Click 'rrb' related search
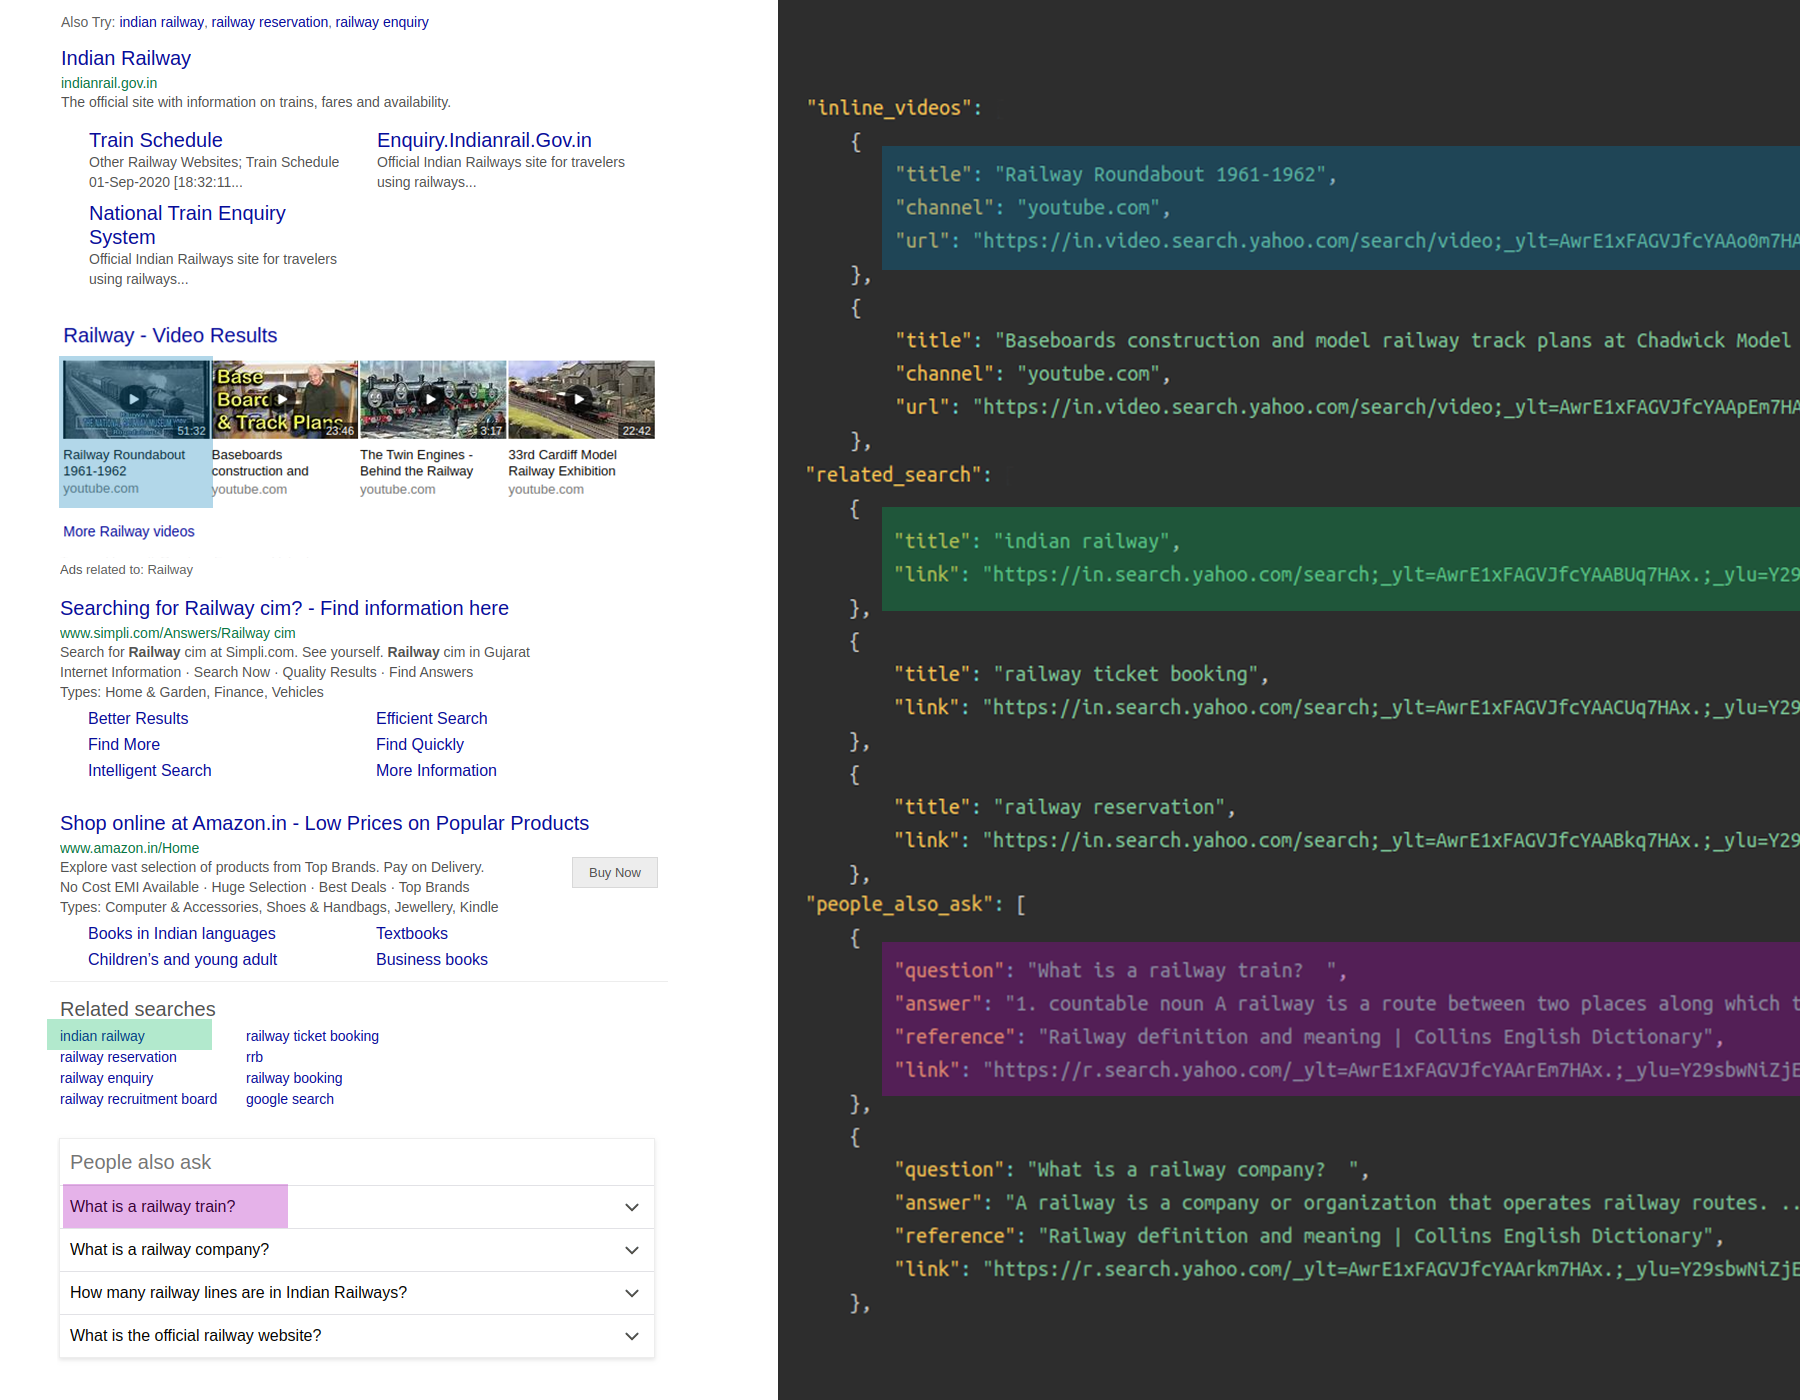 point(254,1057)
